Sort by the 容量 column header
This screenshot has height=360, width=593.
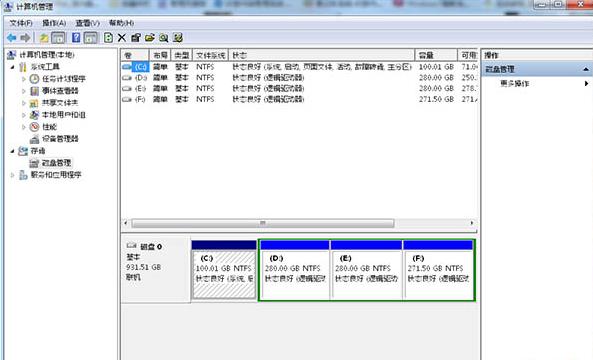(436, 55)
